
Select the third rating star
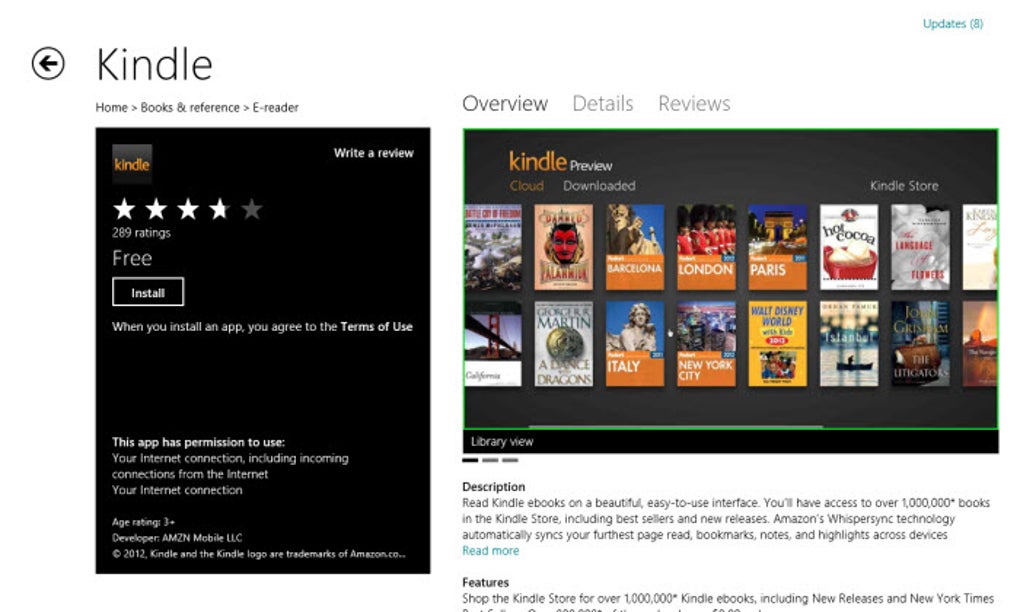pyautogui.click(x=188, y=209)
